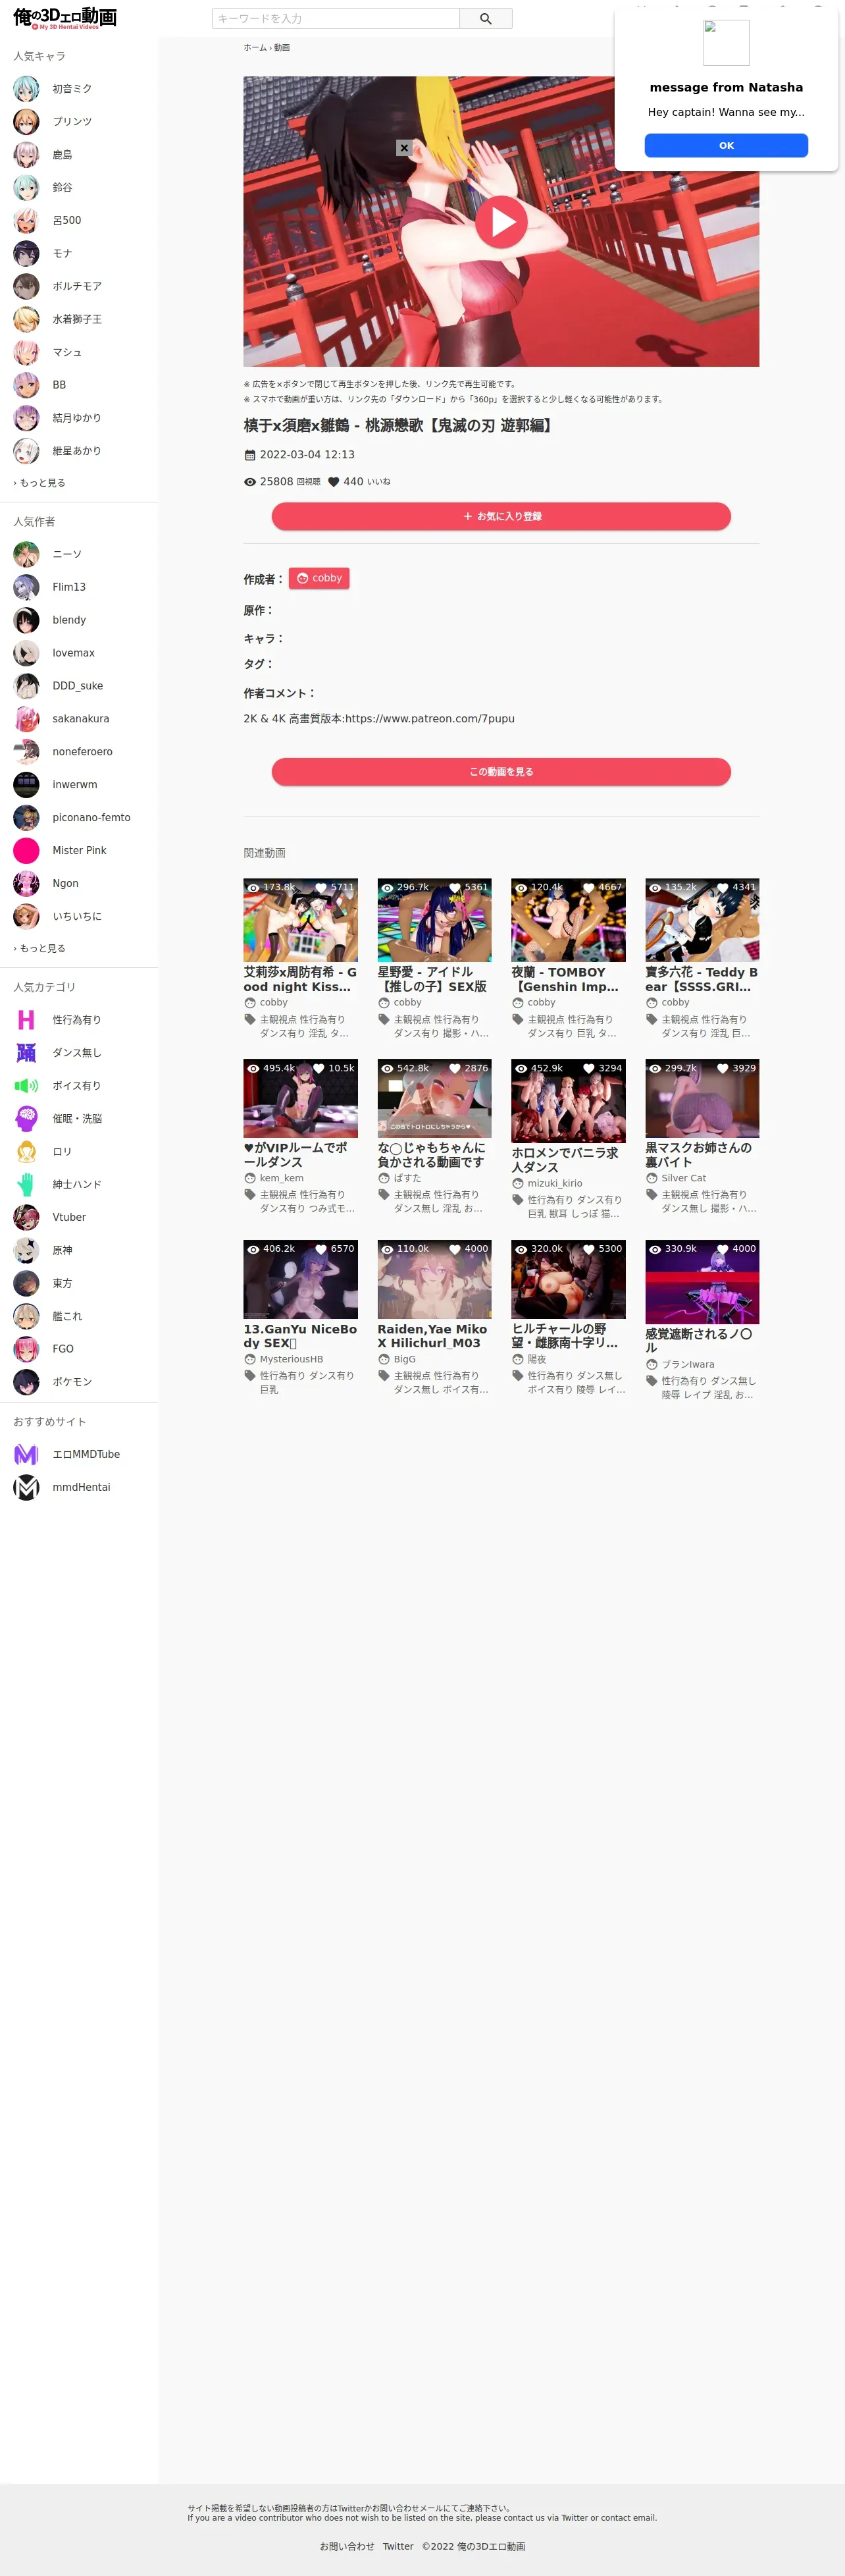Select 性行為有り category H icon

pos(26,1020)
